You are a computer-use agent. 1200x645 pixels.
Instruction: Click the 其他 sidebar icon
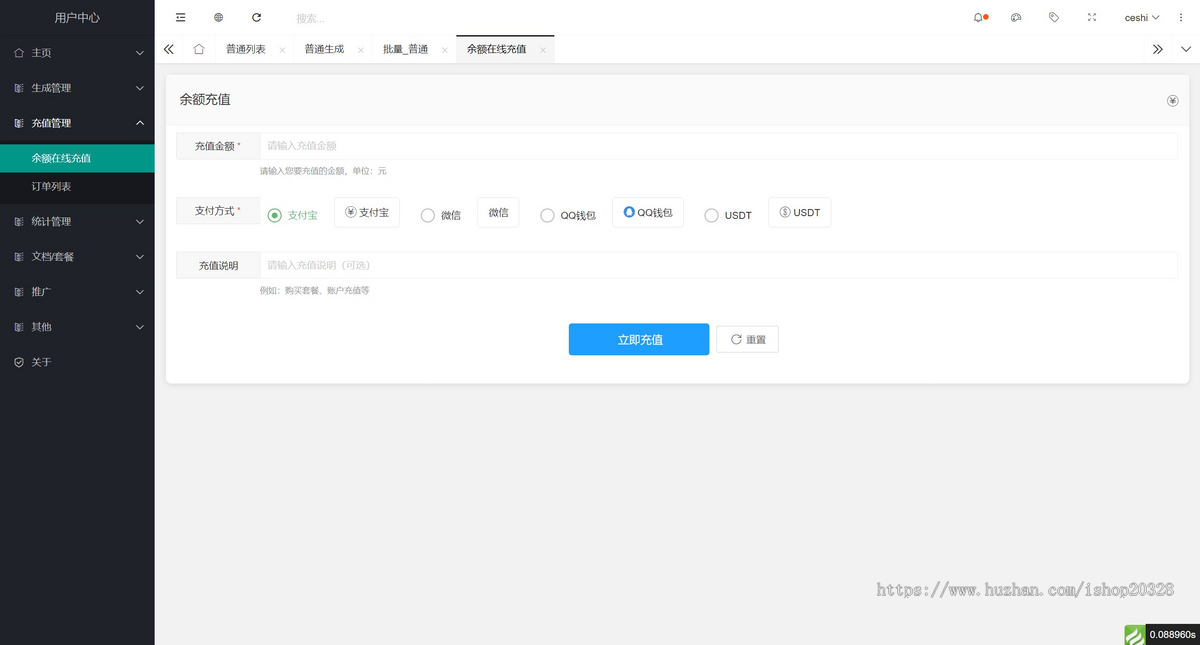pyautogui.click(x=19, y=327)
